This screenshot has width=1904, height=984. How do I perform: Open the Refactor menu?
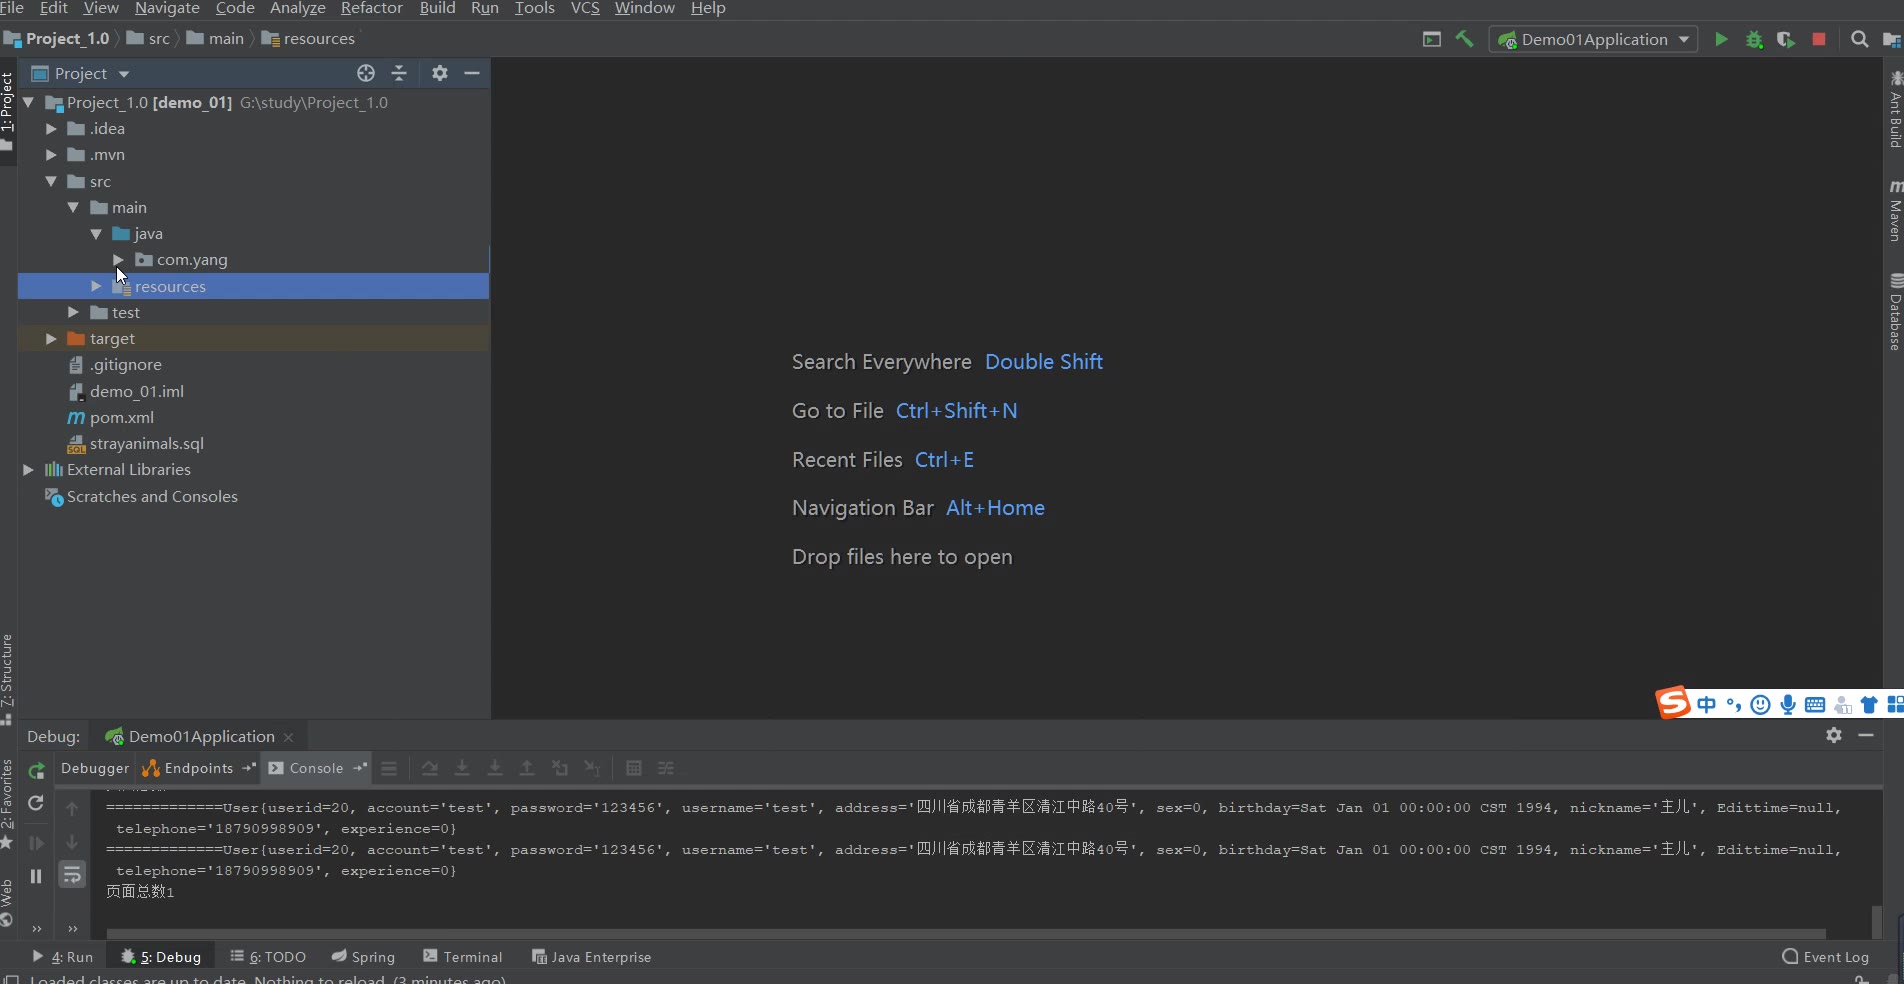371,8
